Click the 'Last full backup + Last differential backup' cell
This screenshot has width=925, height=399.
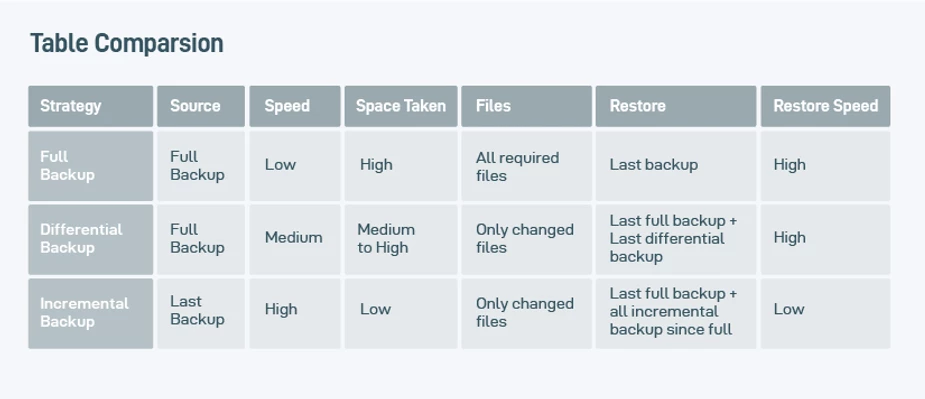pos(675,239)
